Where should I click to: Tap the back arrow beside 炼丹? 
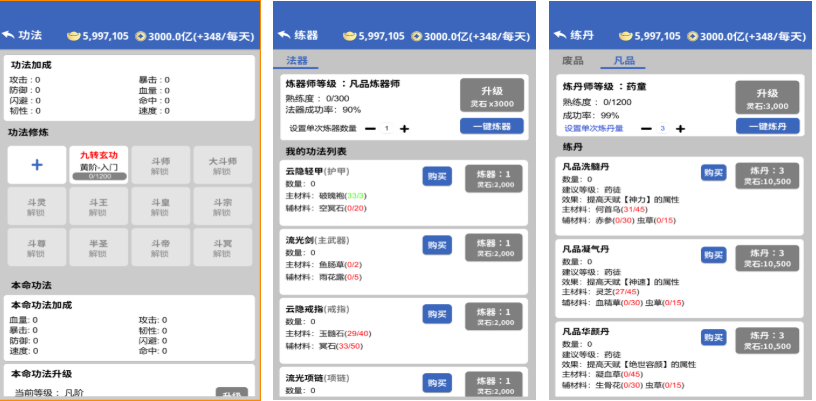click(558, 35)
